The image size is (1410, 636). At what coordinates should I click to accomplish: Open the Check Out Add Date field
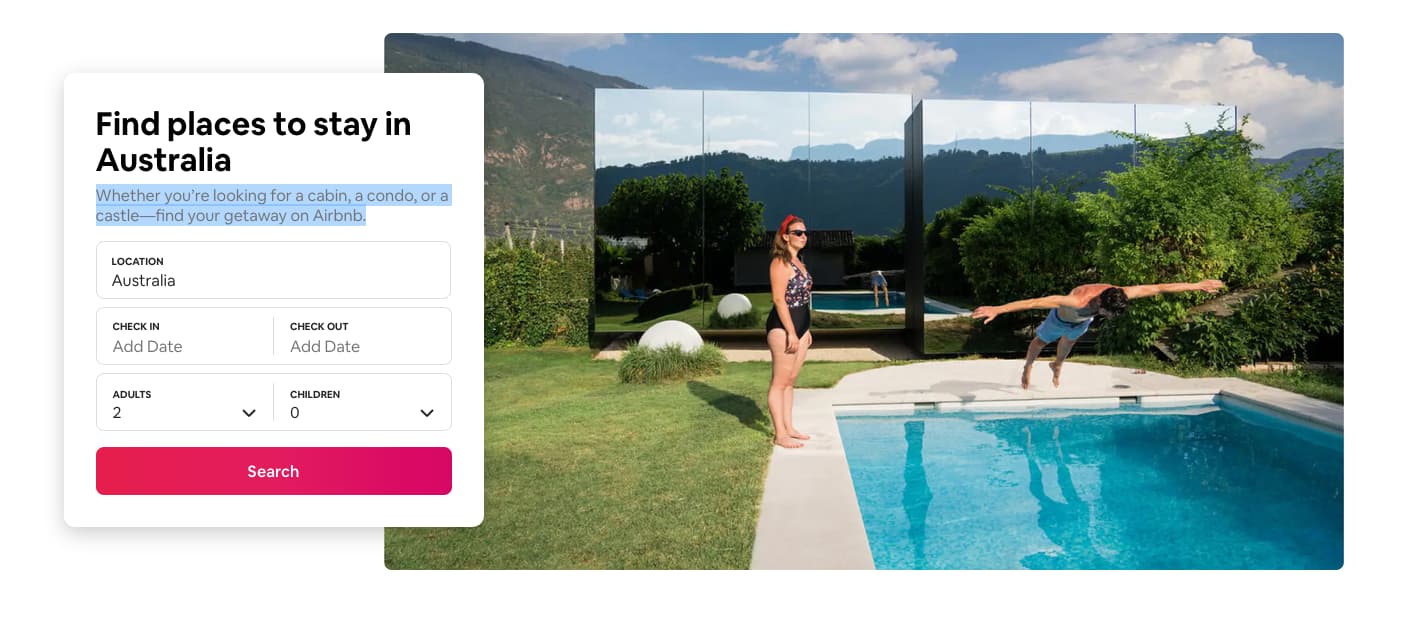(x=362, y=336)
